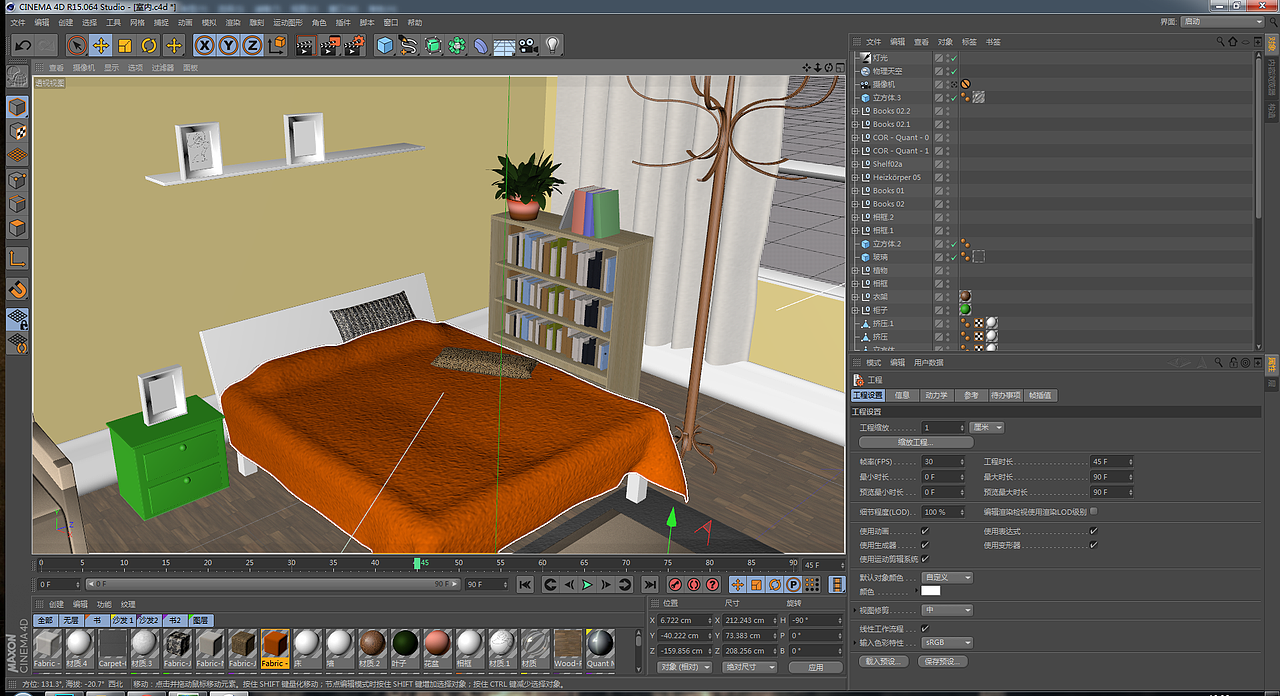Activate the Rotate tool
1280x696 pixels.
pyautogui.click(x=149, y=45)
